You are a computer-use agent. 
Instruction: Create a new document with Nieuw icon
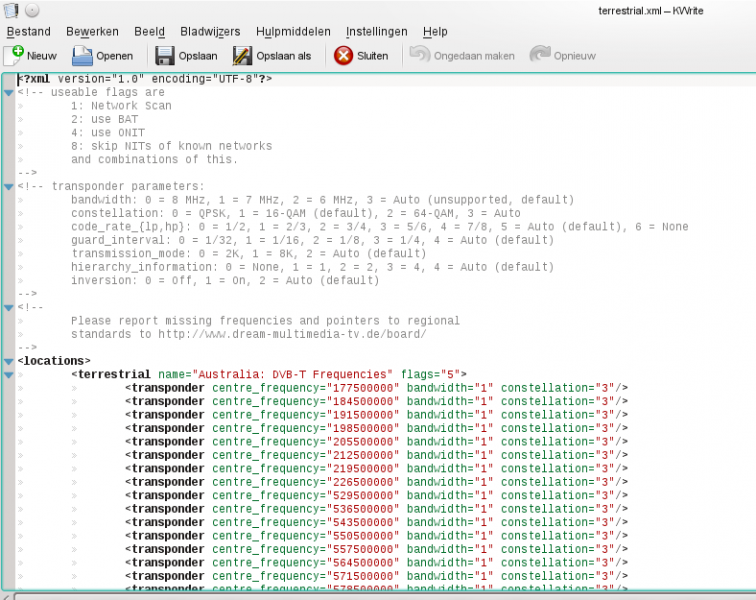click(x=15, y=56)
